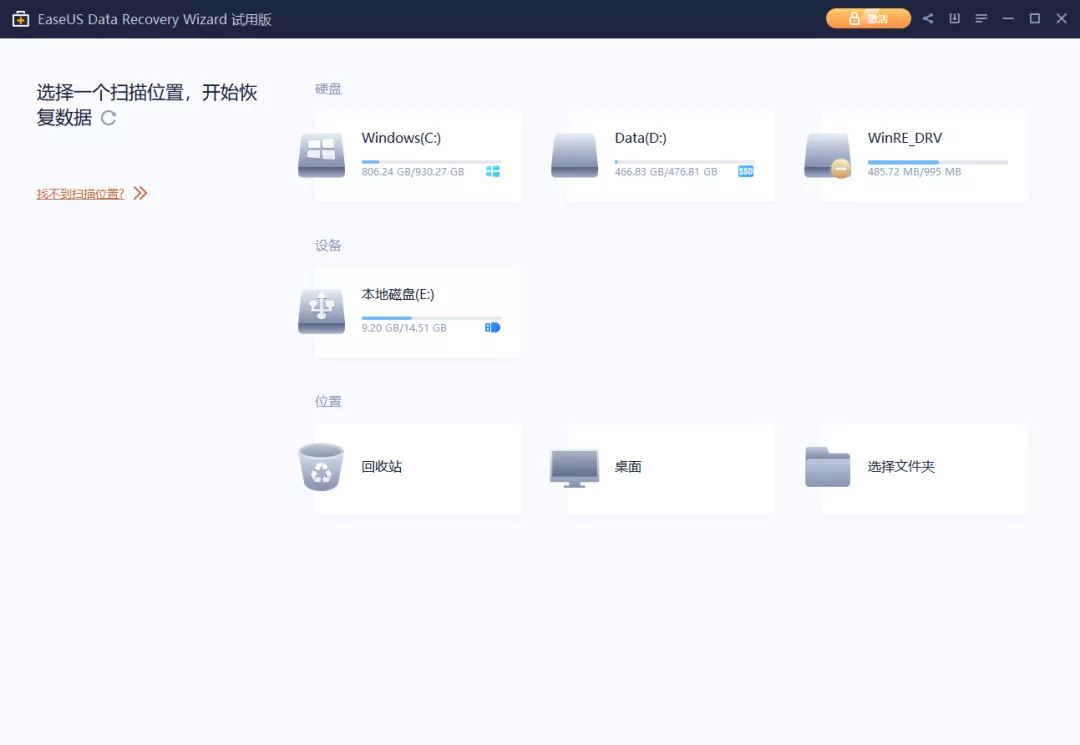Select the WinRE_DRV partition icon
The image size is (1080, 745).
pos(828,156)
